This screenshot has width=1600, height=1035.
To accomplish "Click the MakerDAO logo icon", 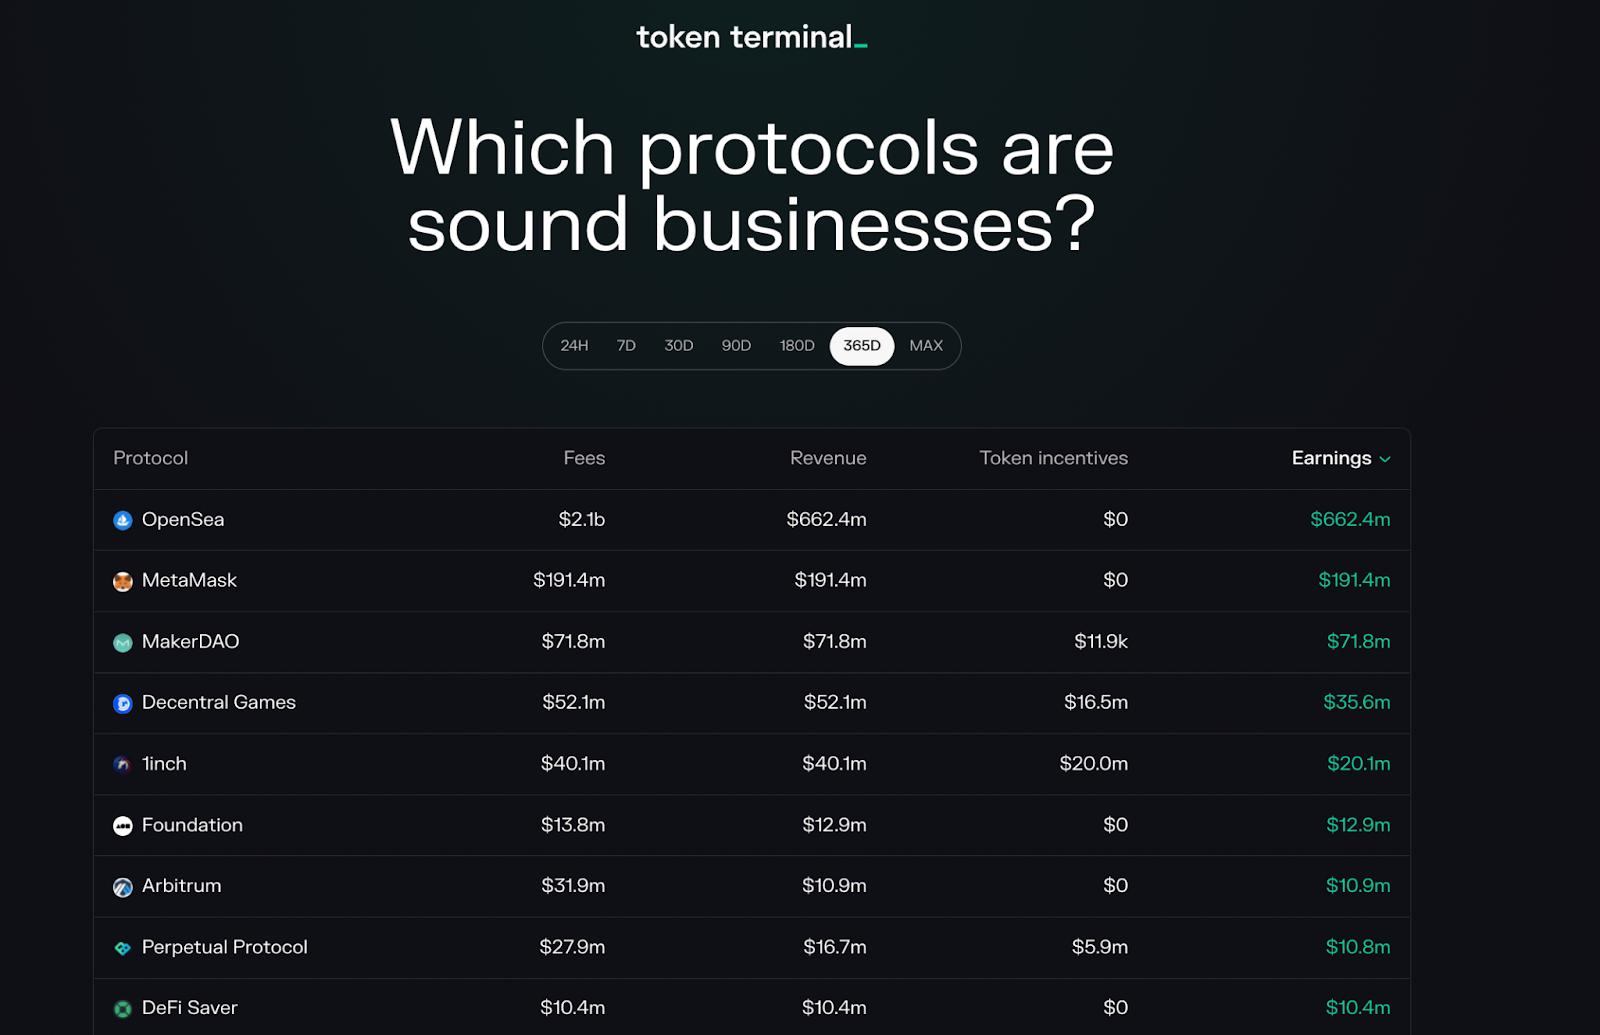I will [x=123, y=643].
